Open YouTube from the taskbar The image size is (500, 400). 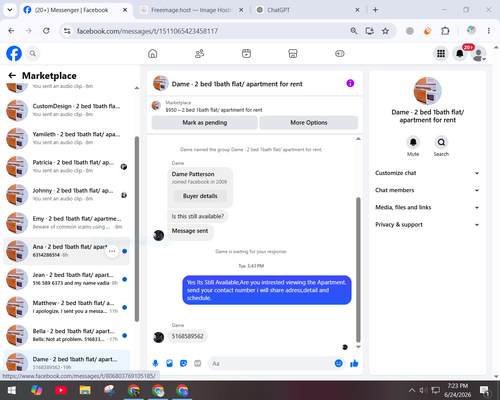(x=61, y=390)
